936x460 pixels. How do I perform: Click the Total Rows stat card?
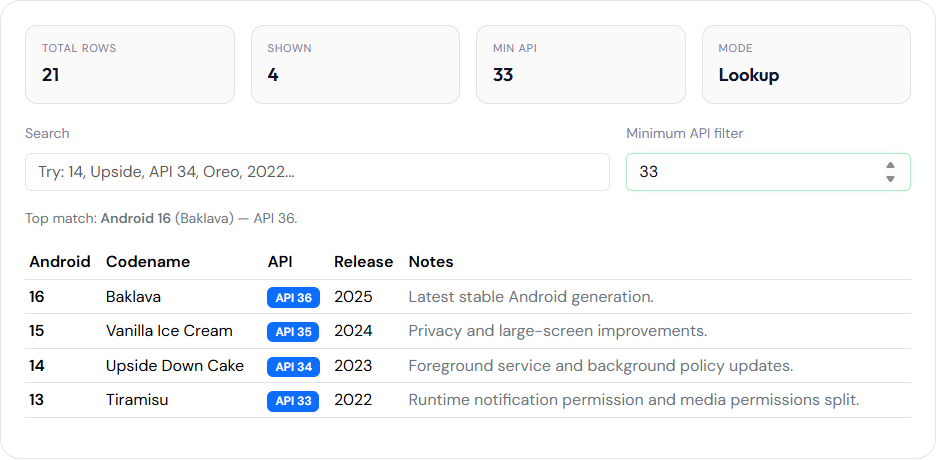pos(130,64)
